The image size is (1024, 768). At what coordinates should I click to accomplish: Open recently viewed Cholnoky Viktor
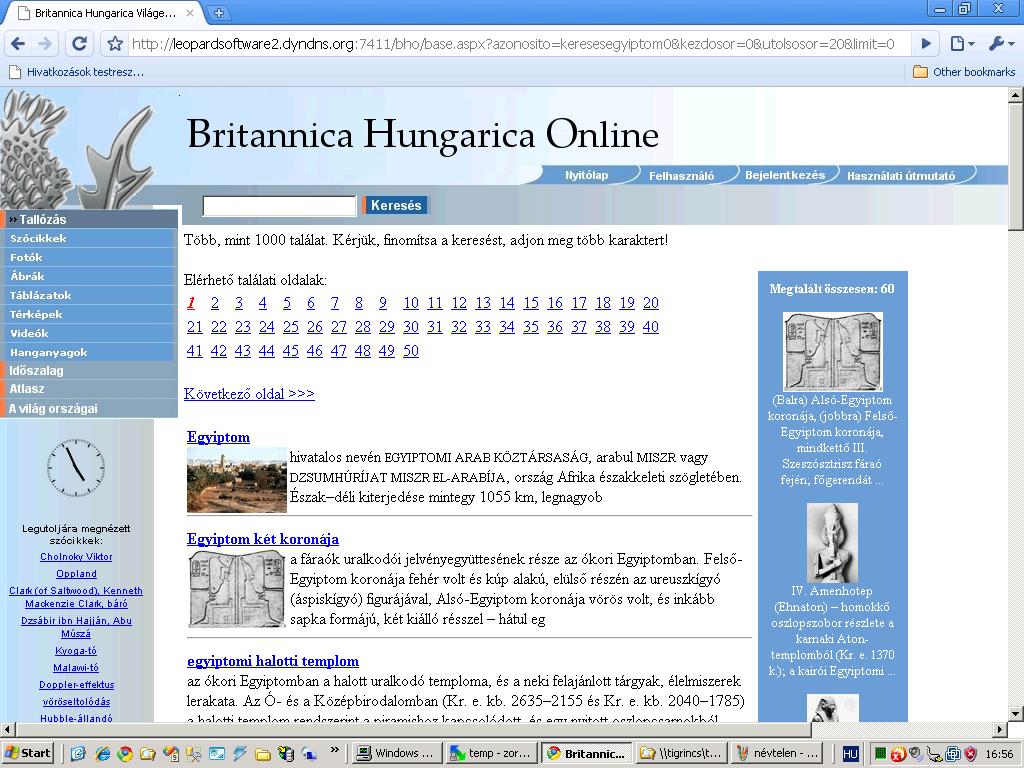pos(76,557)
